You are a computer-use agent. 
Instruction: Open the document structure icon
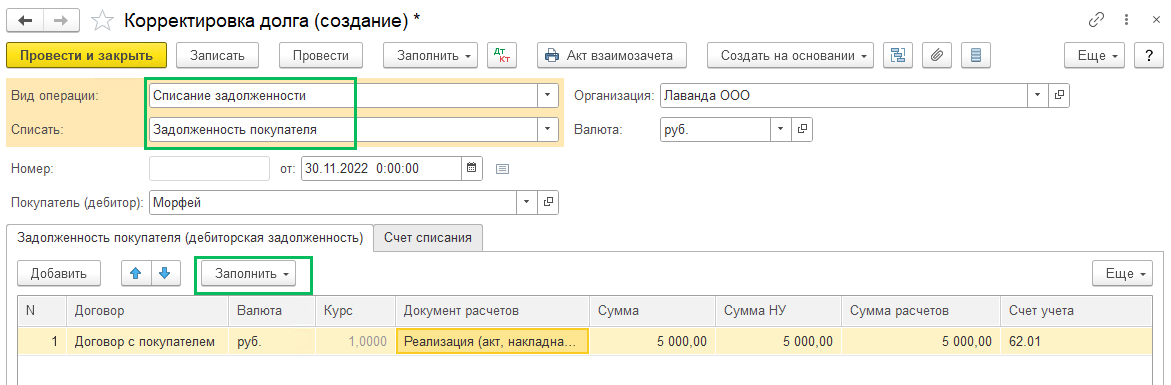coord(898,55)
